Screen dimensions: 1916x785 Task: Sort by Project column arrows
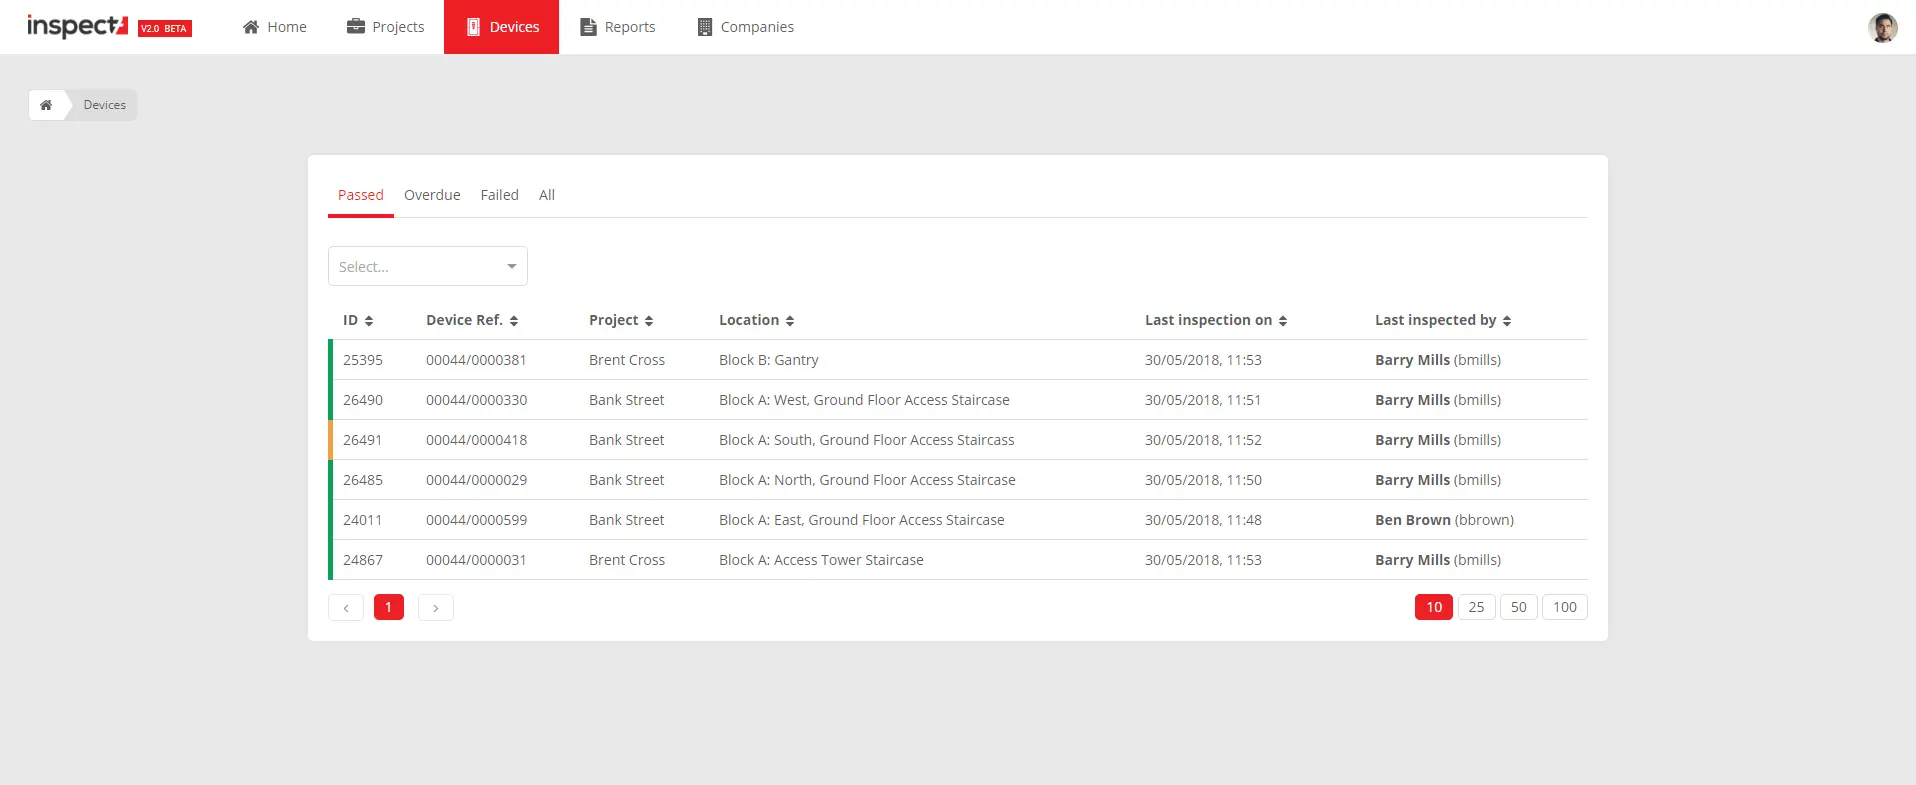pyautogui.click(x=649, y=321)
